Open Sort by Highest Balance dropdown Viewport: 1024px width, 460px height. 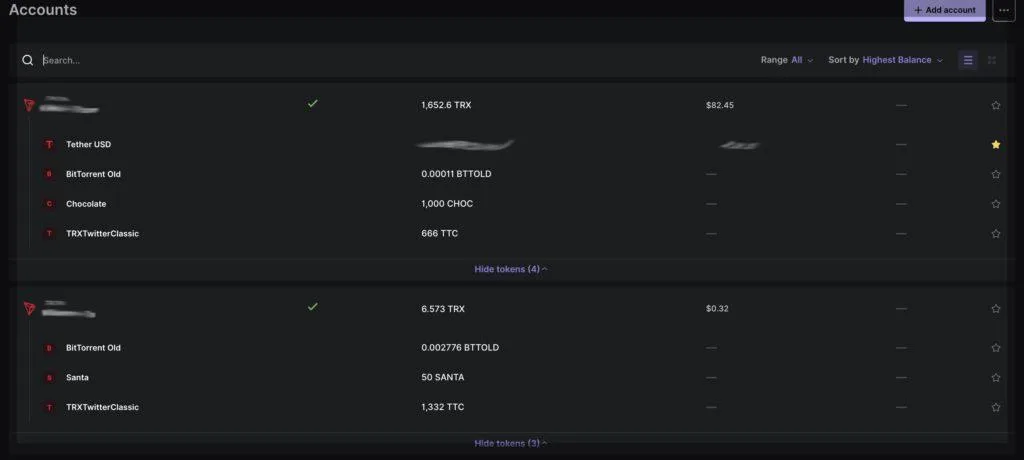tap(886, 60)
